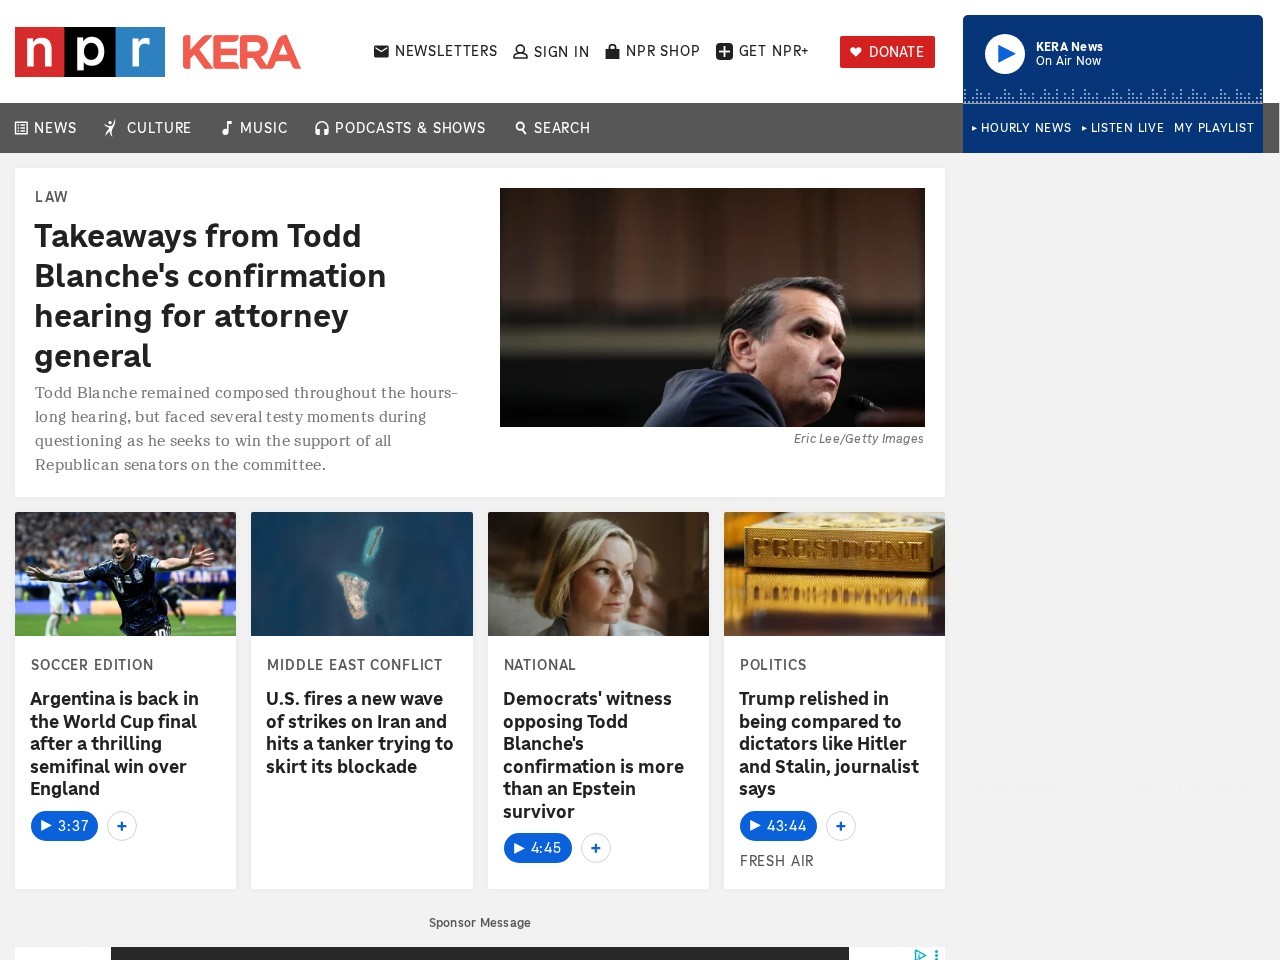Play KERA News live stream
The image size is (1280, 960).
coord(1005,54)
